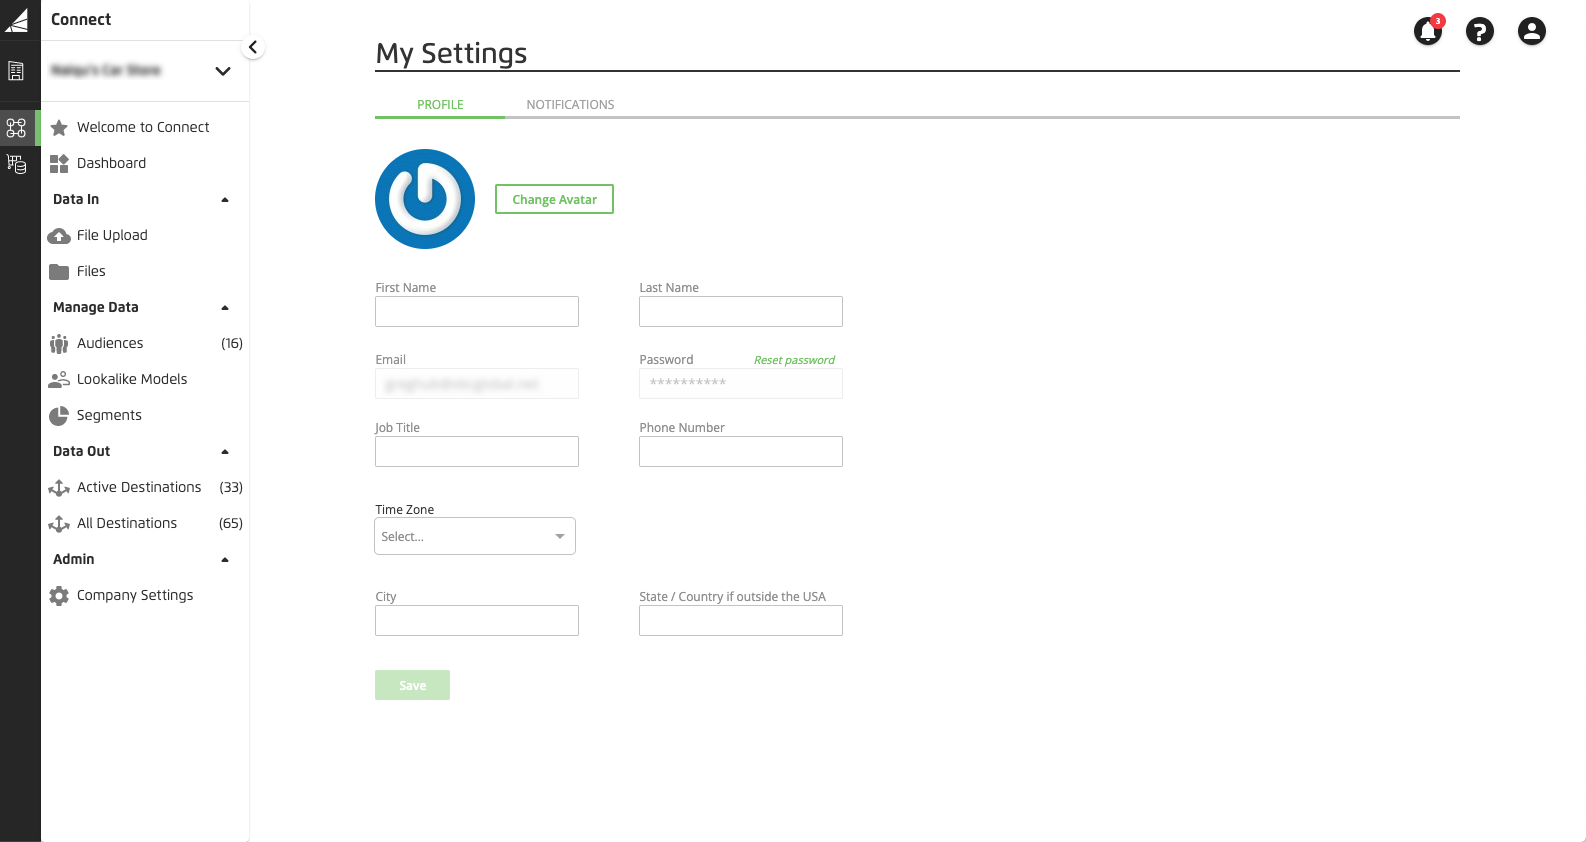Click the Change Avatar button

point(554,199)
